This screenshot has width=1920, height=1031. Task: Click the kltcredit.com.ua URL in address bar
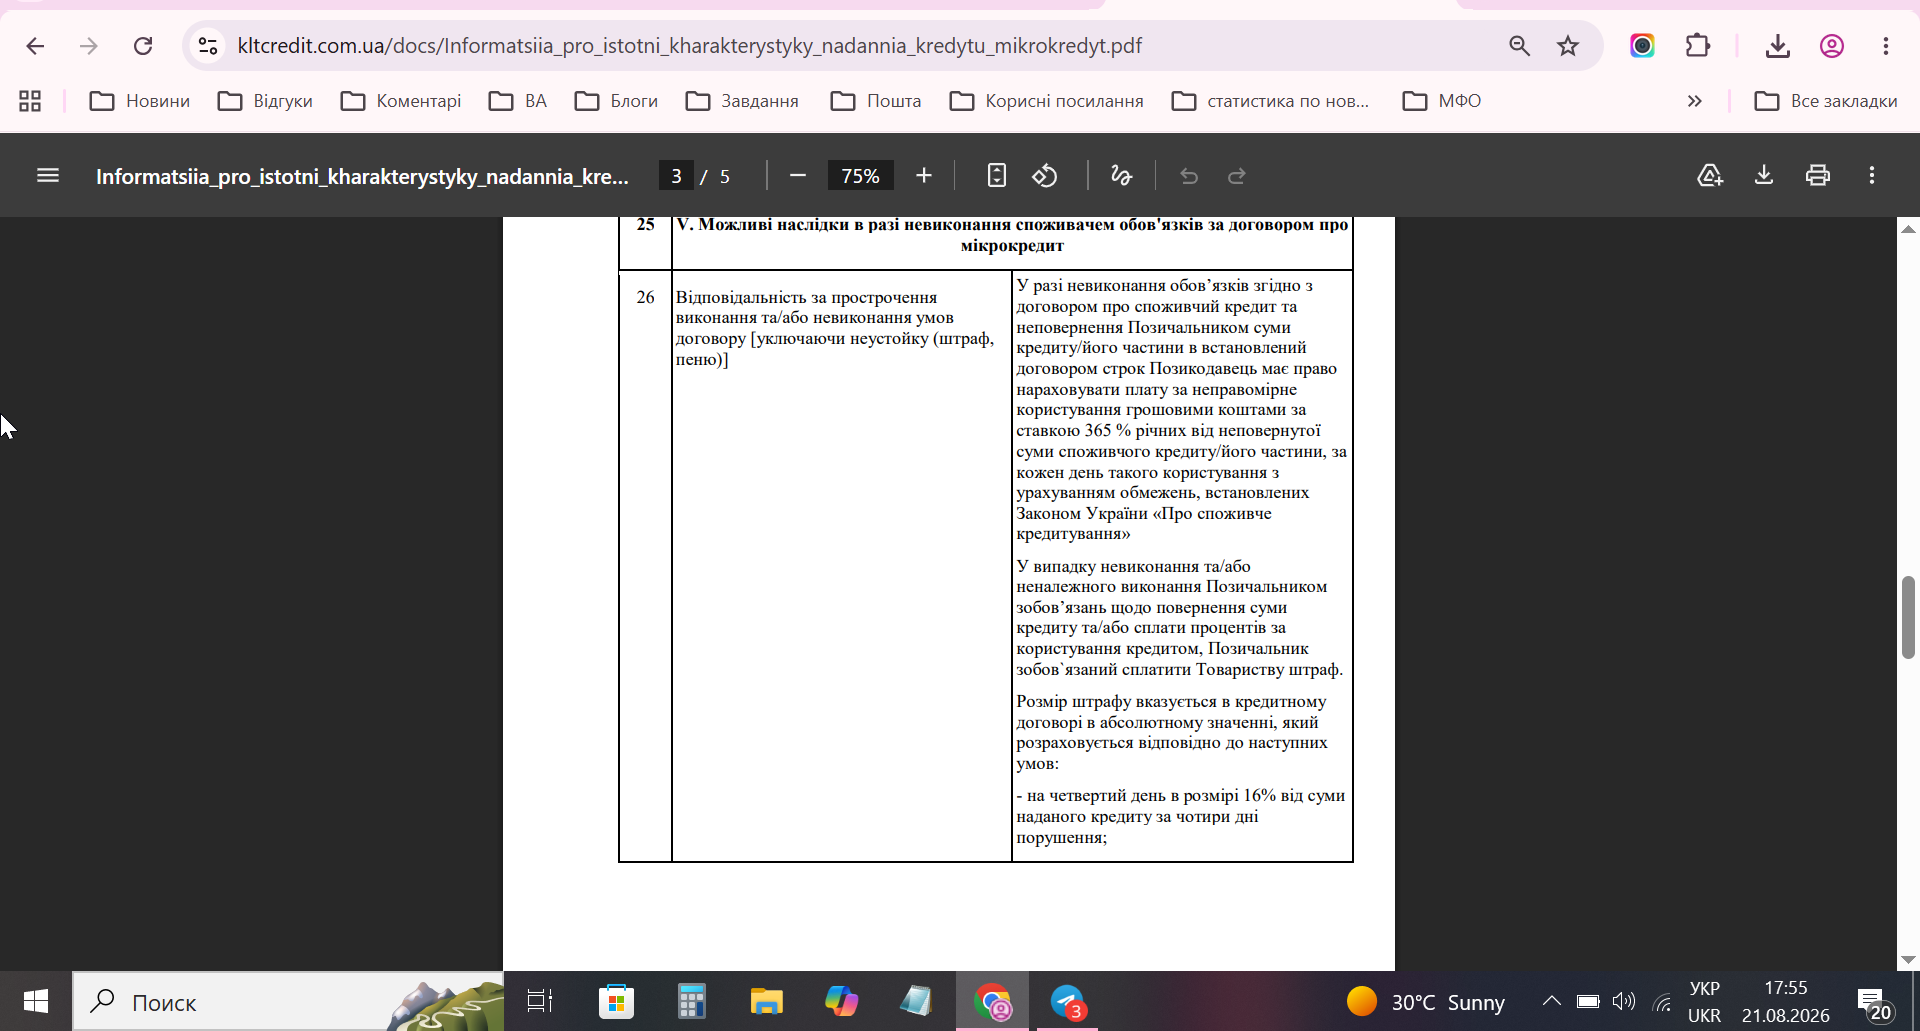689,46
